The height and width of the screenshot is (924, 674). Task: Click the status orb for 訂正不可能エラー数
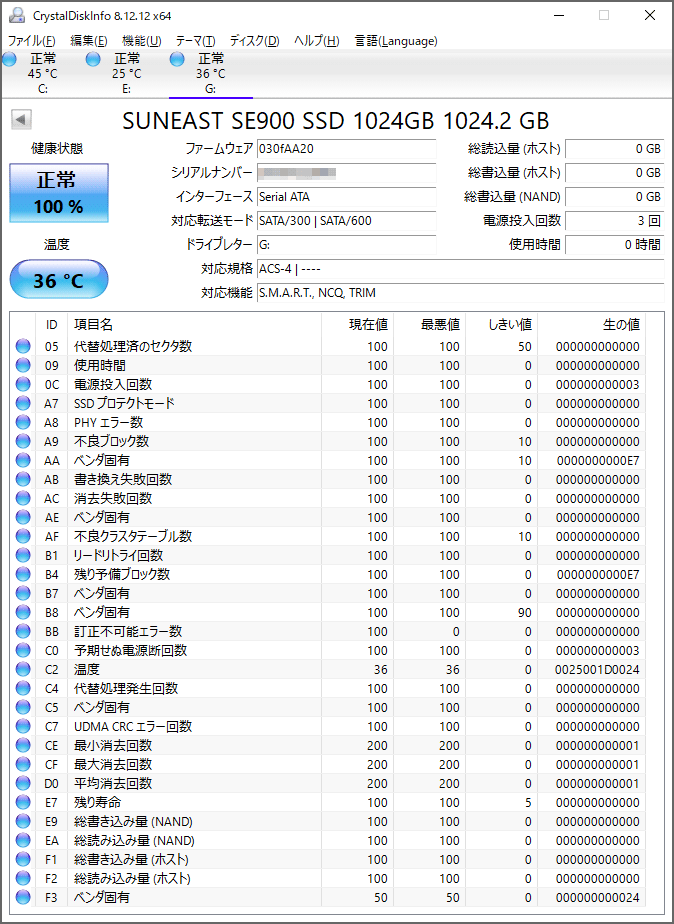point(23,631)
